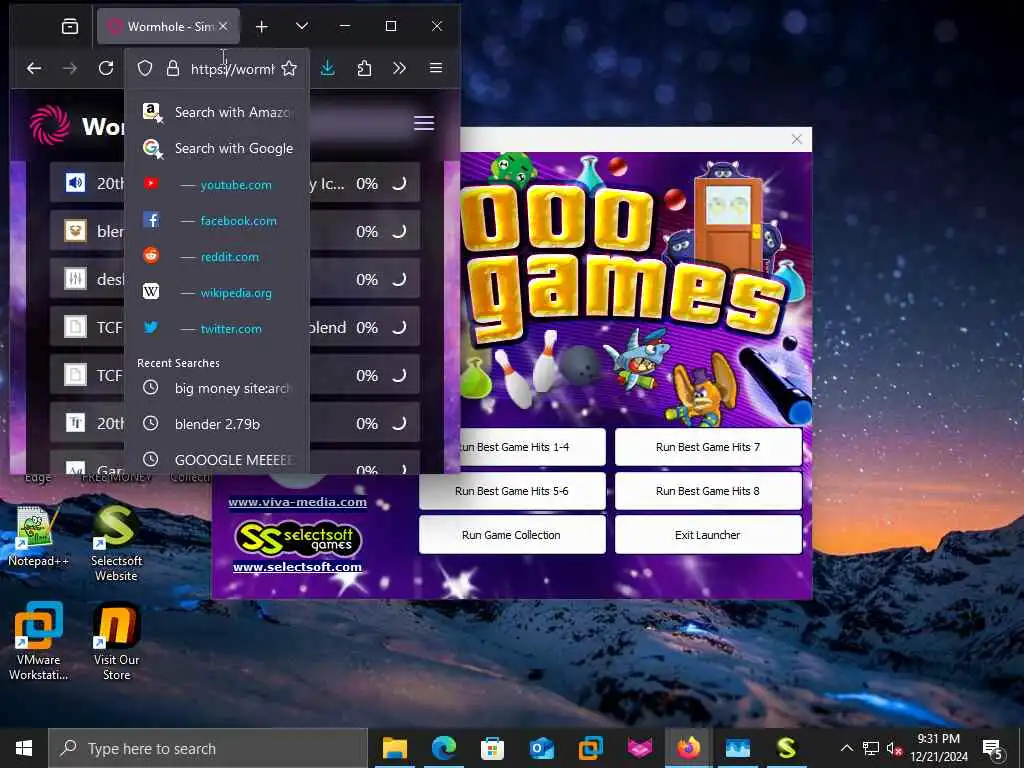Click archive icon in 'blen' row
Viewport: 1024px width, 768px height.
(x=75, y=231)
